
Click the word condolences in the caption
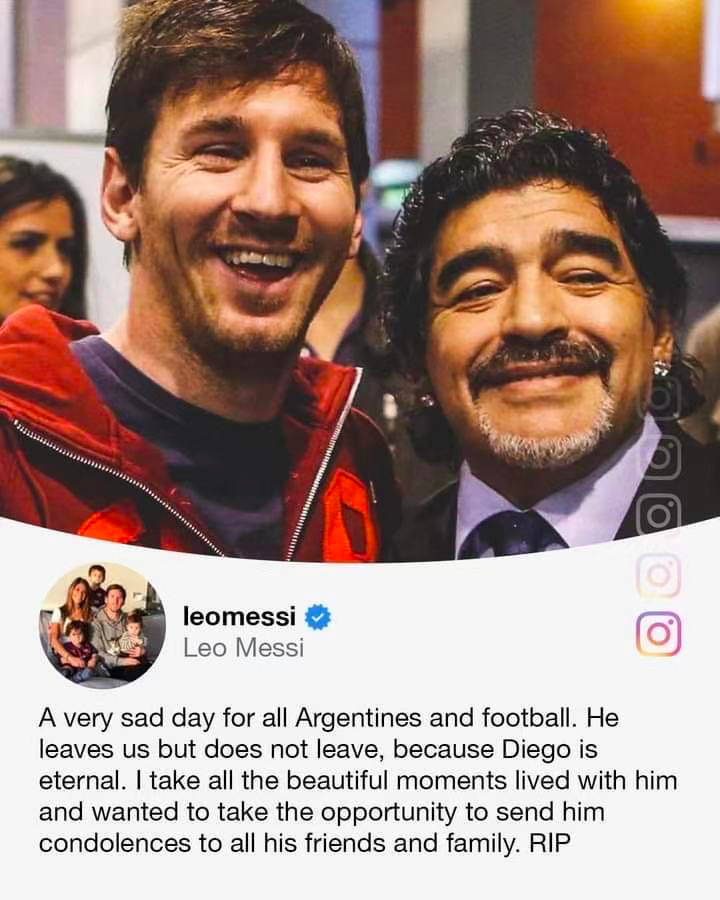coord(115,843)
